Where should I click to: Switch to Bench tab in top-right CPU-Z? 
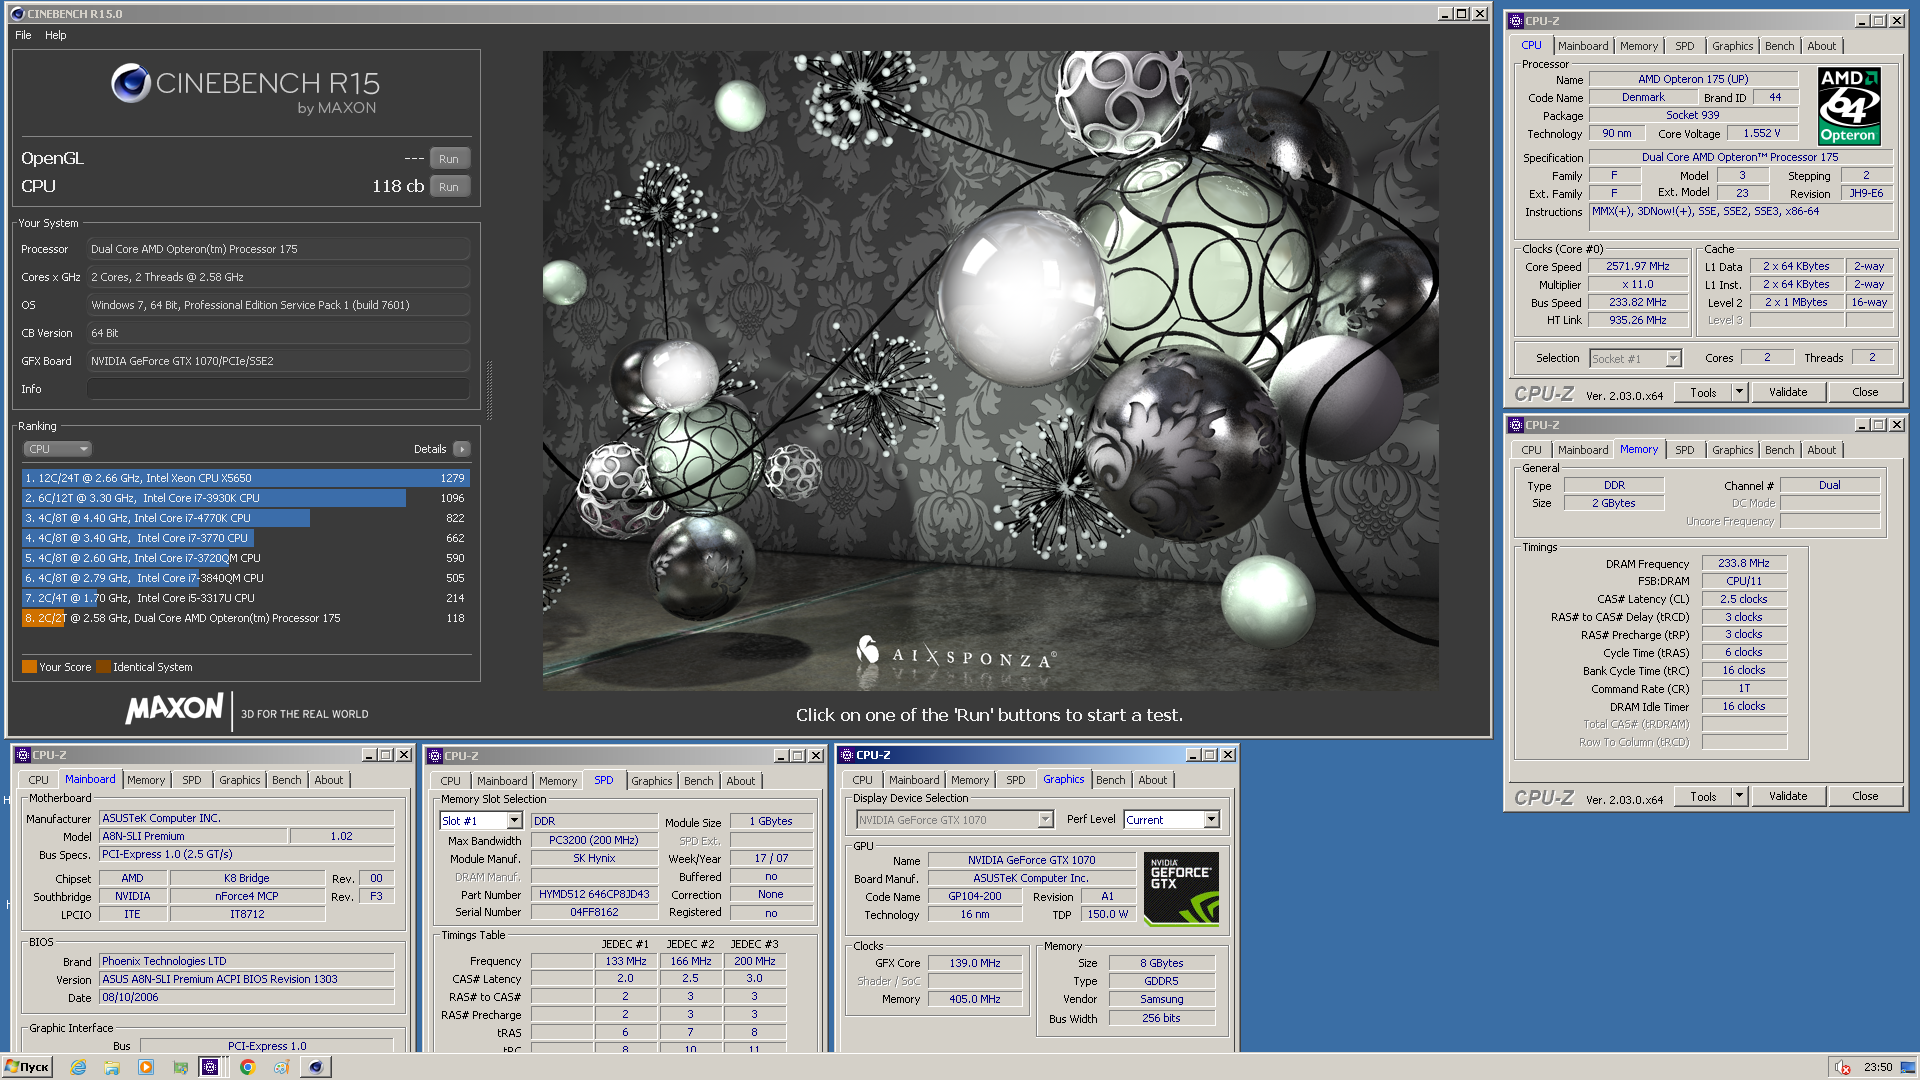coord(1779,46)
